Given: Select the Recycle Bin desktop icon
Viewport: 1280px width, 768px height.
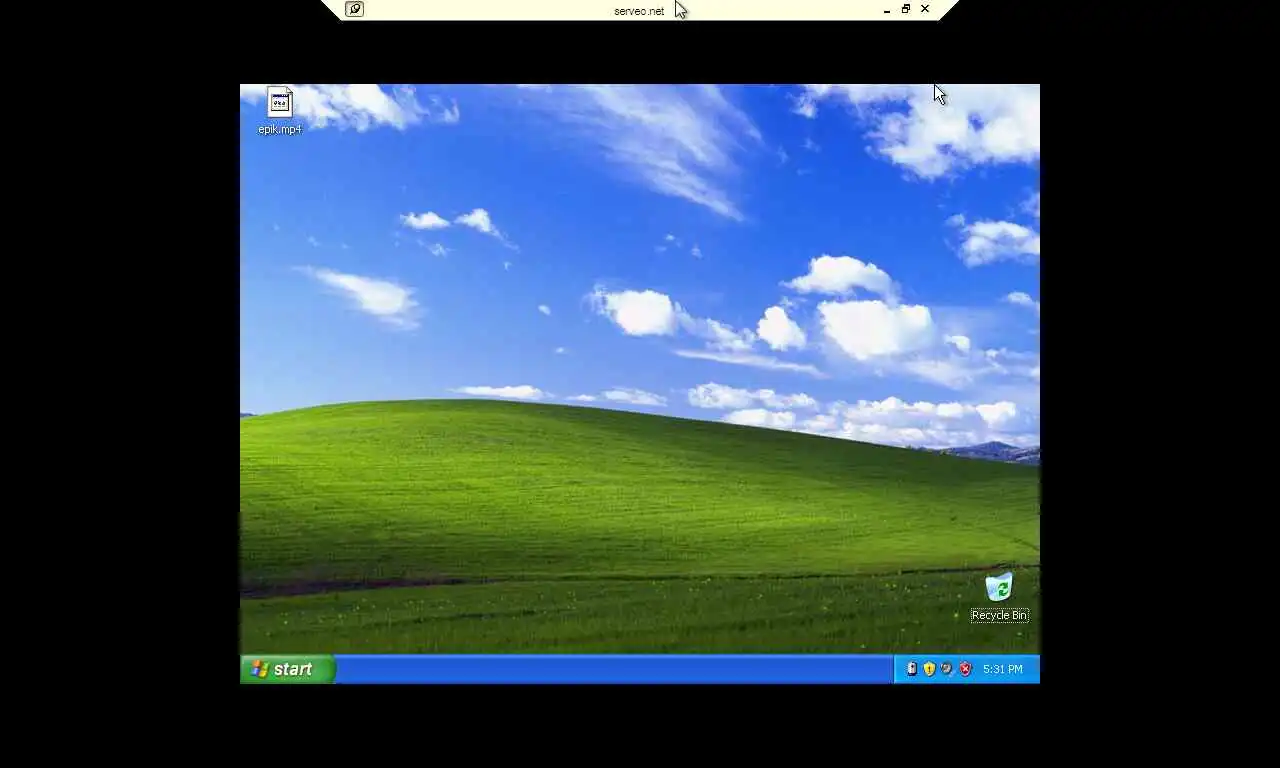Looking at the screenshot, I should pyautogui.click(x=999, y=587).
